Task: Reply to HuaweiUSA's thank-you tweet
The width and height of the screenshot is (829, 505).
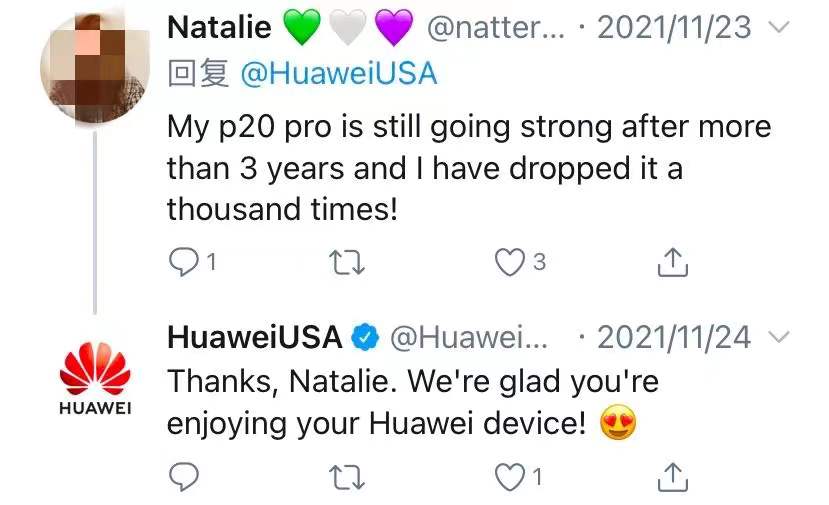Action: tap(183, 477)
